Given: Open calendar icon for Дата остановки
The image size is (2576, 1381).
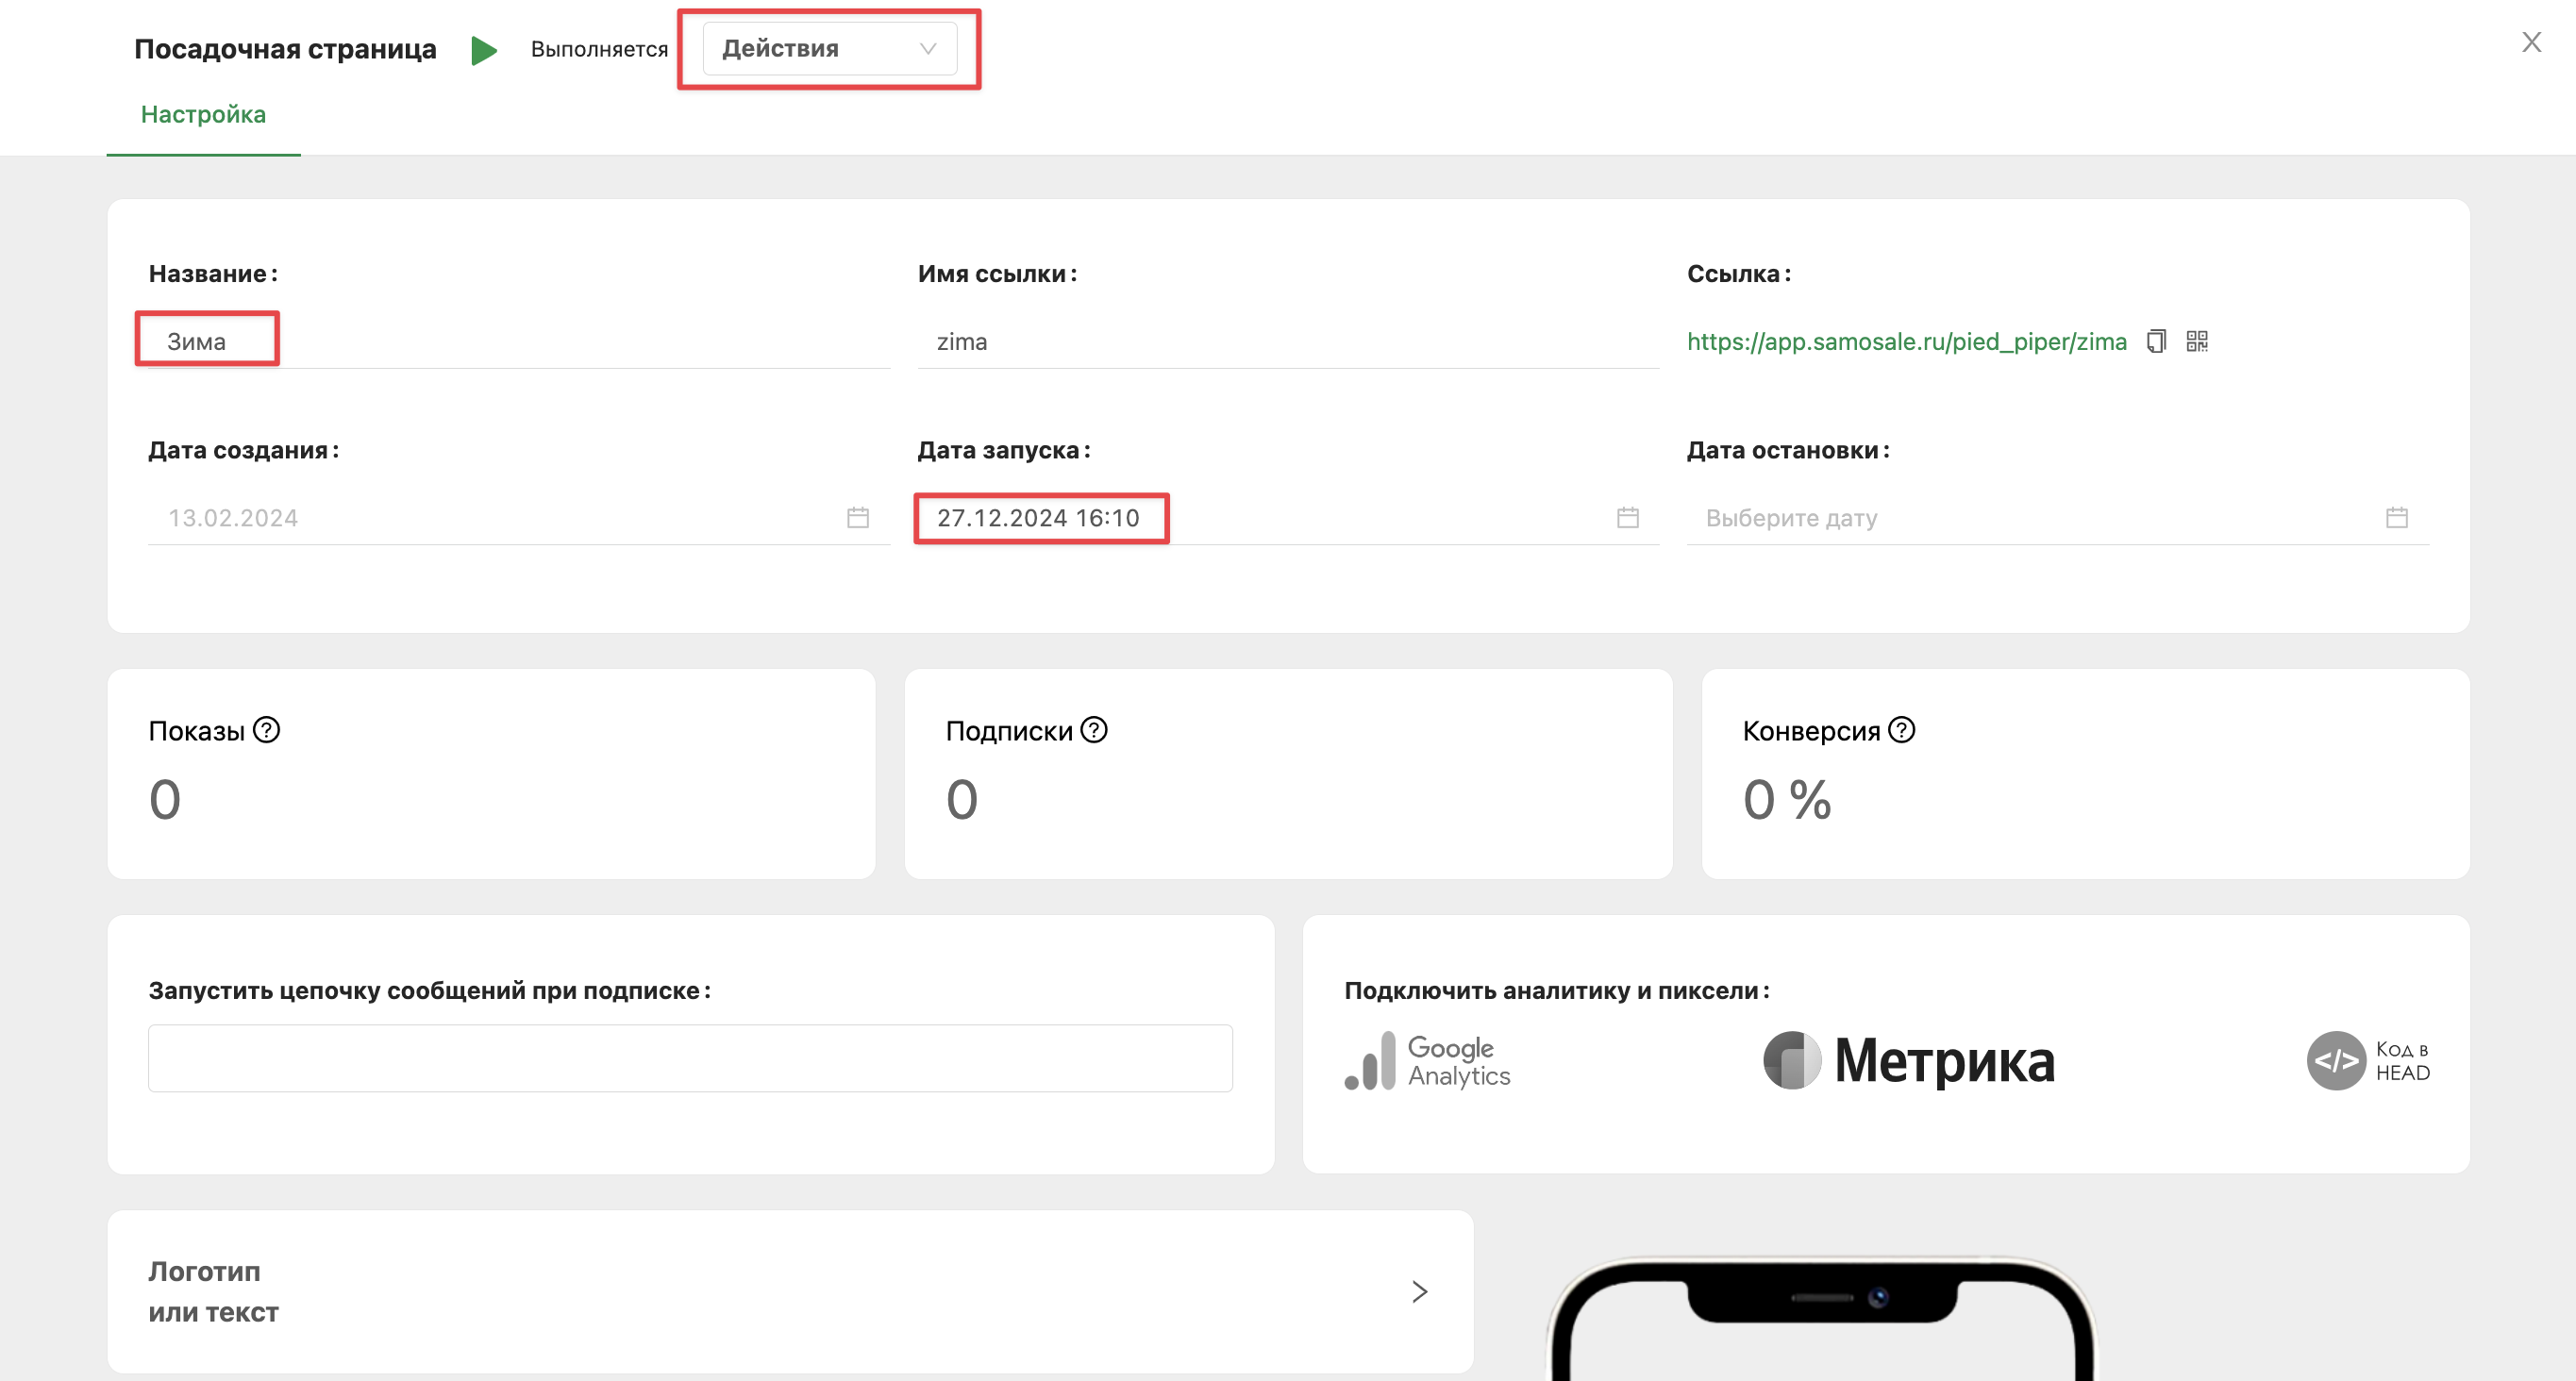Looking at the screenshot, I should [x=2396, y=518].
